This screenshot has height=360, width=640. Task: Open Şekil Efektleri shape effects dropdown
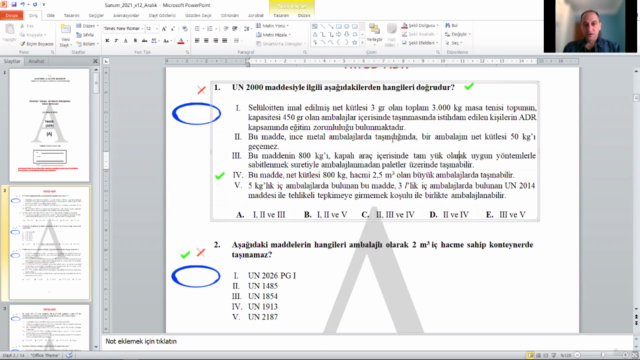pyautogui.click(x=420, y=43)
